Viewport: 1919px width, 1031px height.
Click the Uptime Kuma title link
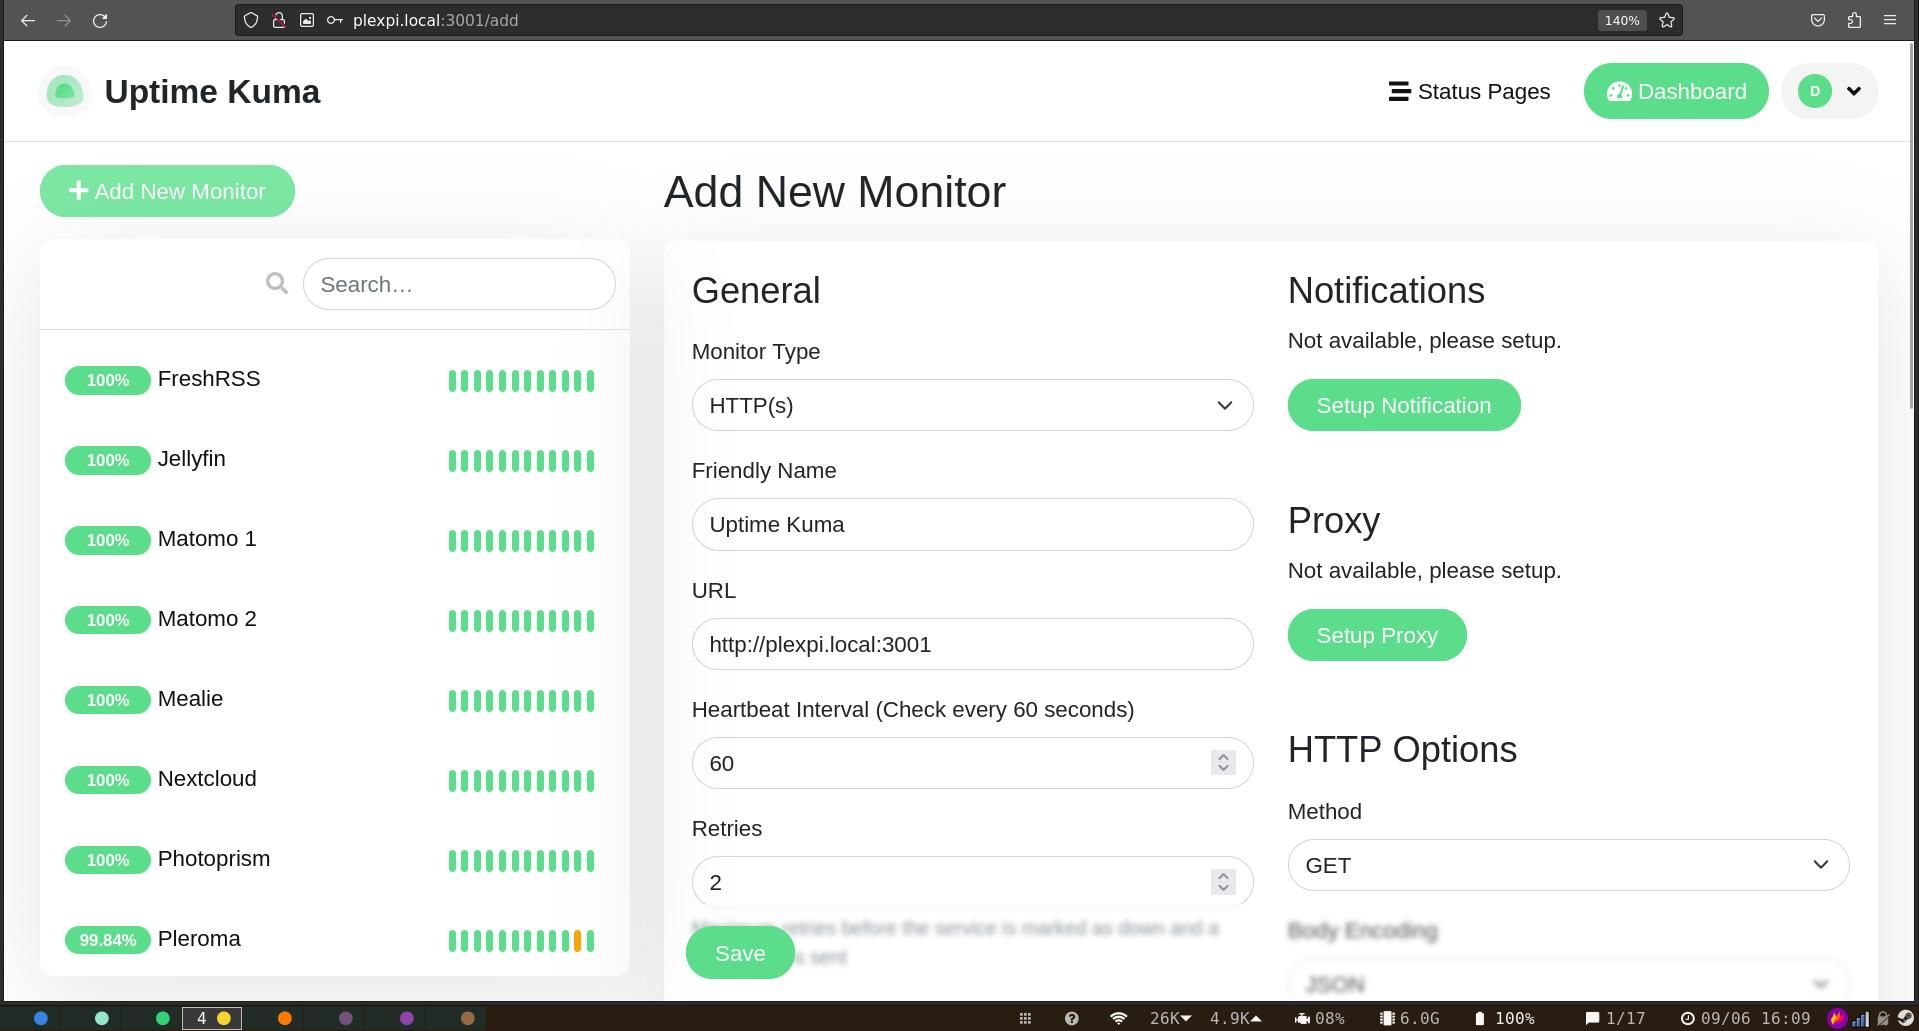[212, 92]
